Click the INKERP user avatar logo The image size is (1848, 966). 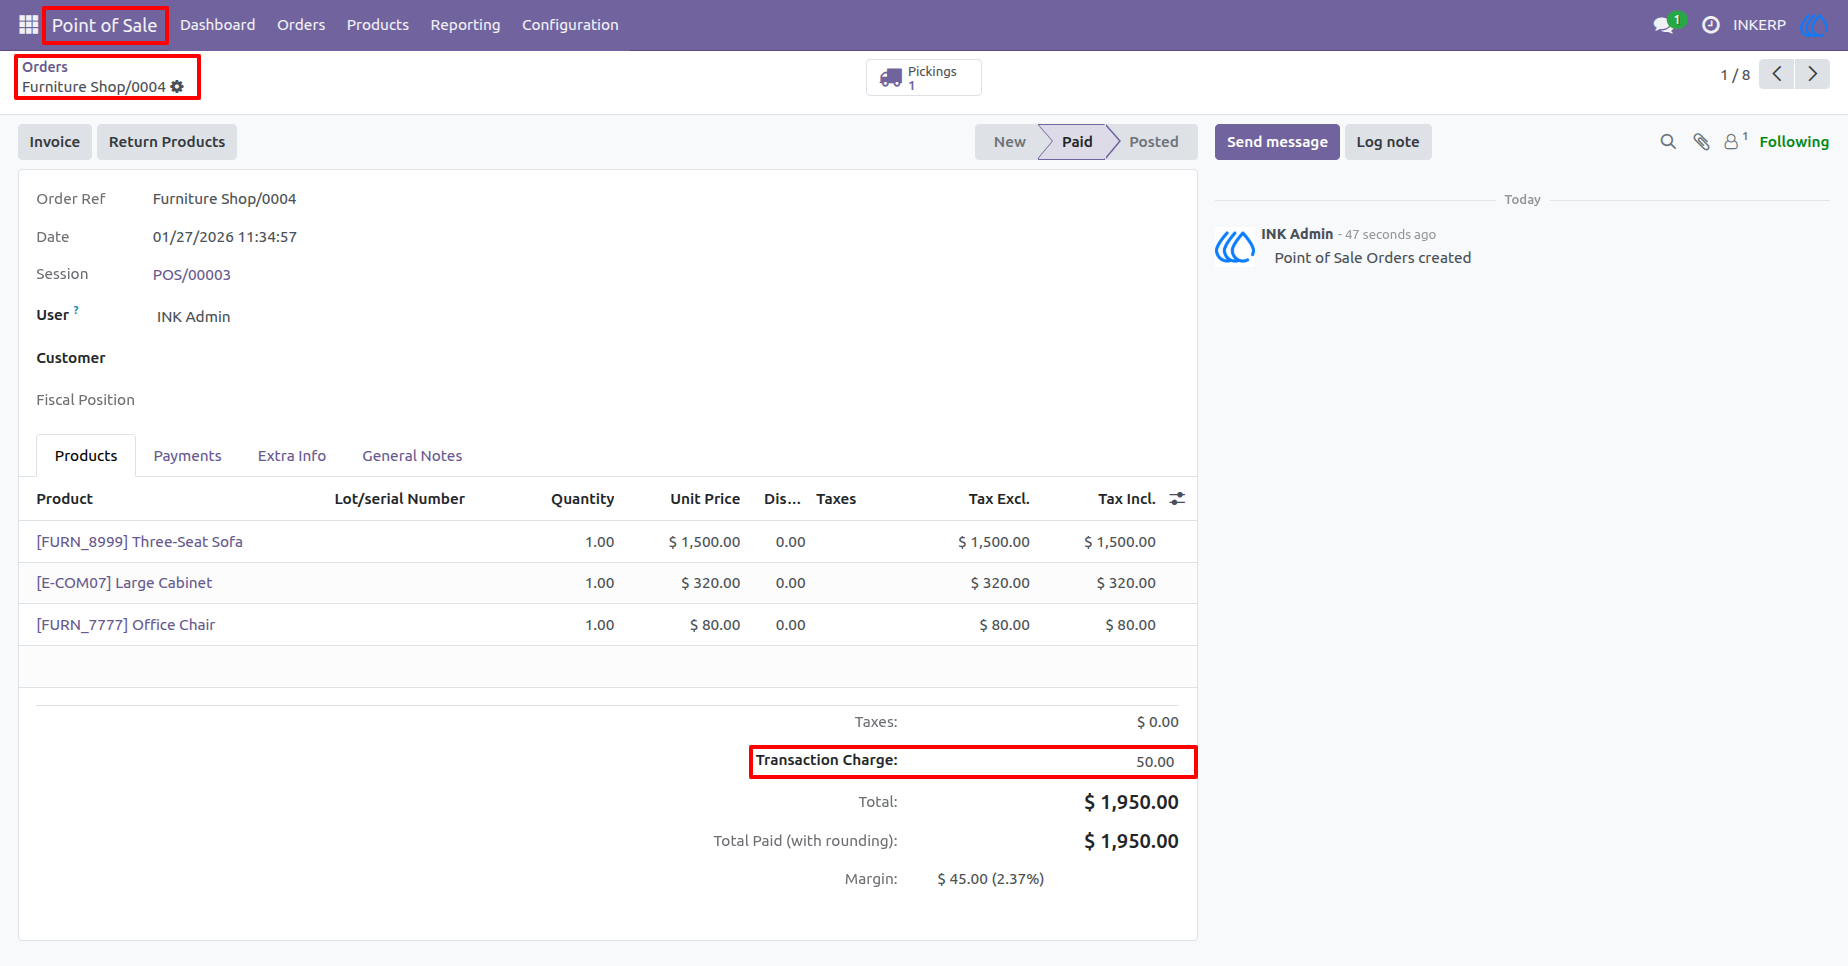pos(1814,25)
